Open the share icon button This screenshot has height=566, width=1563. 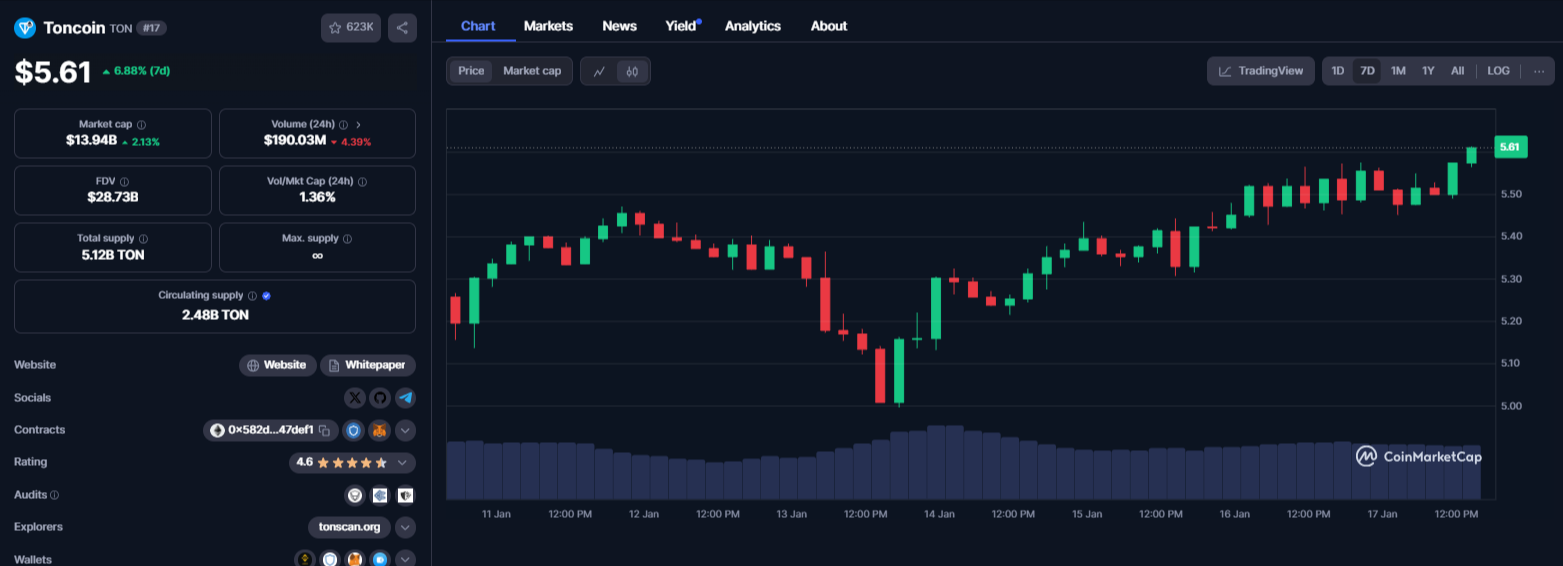pos(402,28)
